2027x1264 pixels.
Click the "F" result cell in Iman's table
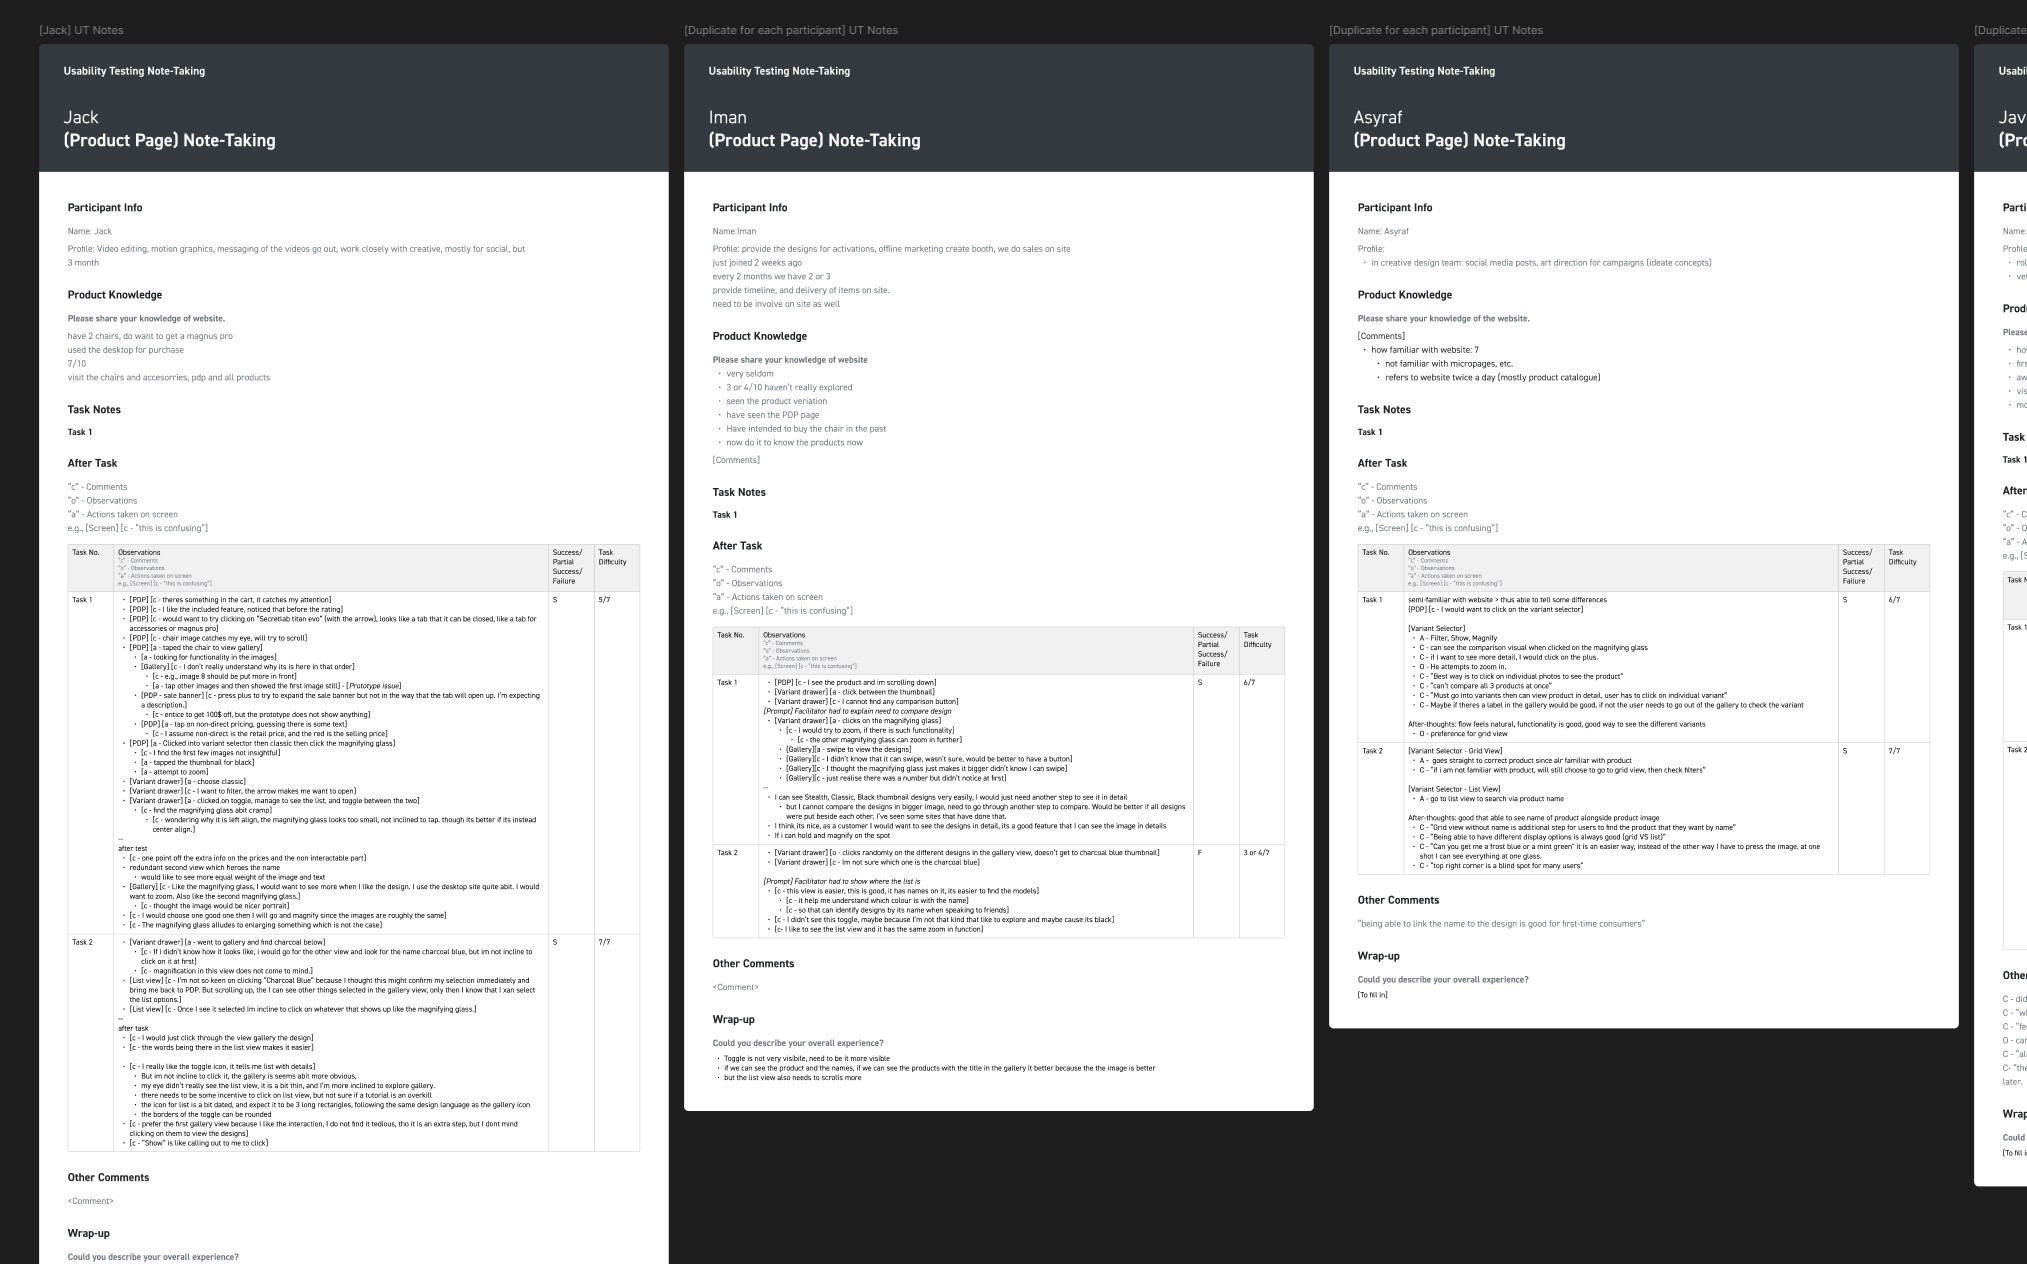click(x=1200, y=853)
